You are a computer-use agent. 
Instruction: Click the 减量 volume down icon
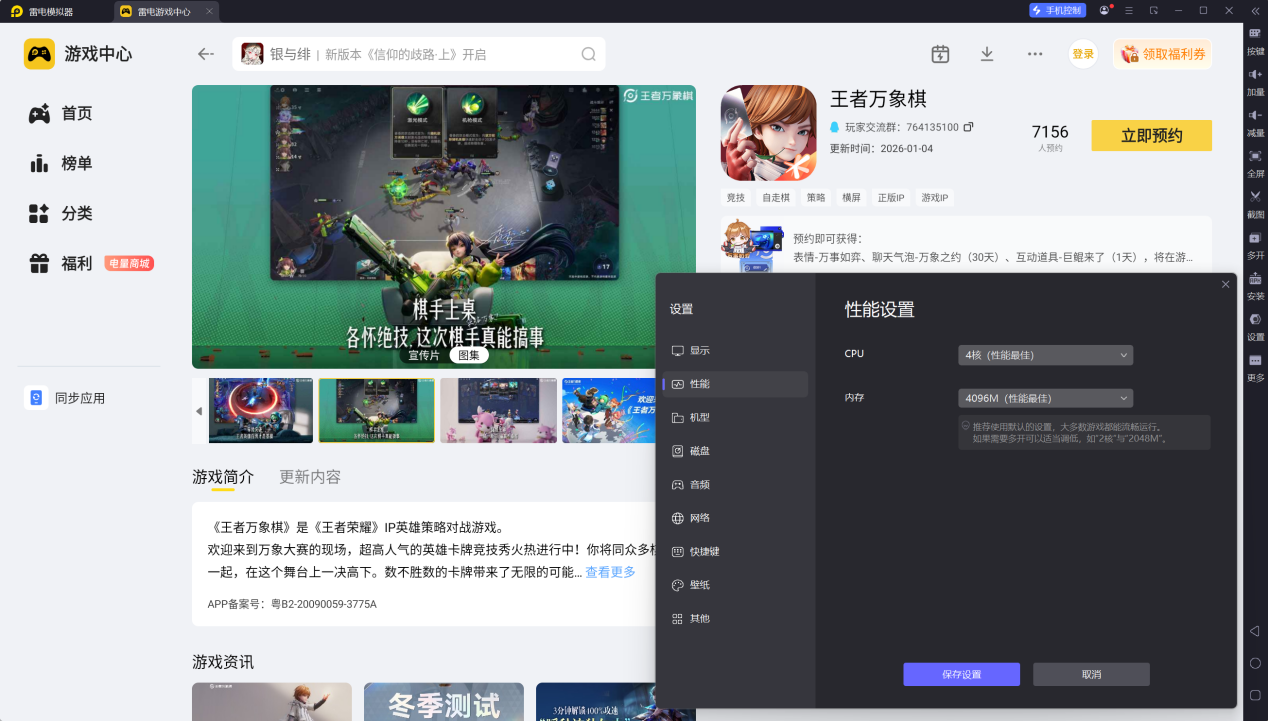click(1255, 115)
